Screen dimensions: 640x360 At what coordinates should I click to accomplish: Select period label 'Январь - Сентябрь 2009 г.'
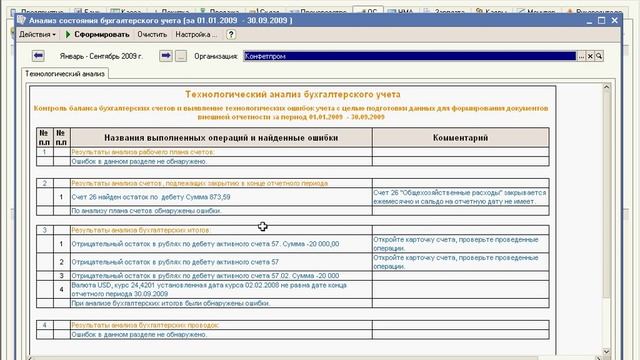pyautogui.click(x=101, y=56)
